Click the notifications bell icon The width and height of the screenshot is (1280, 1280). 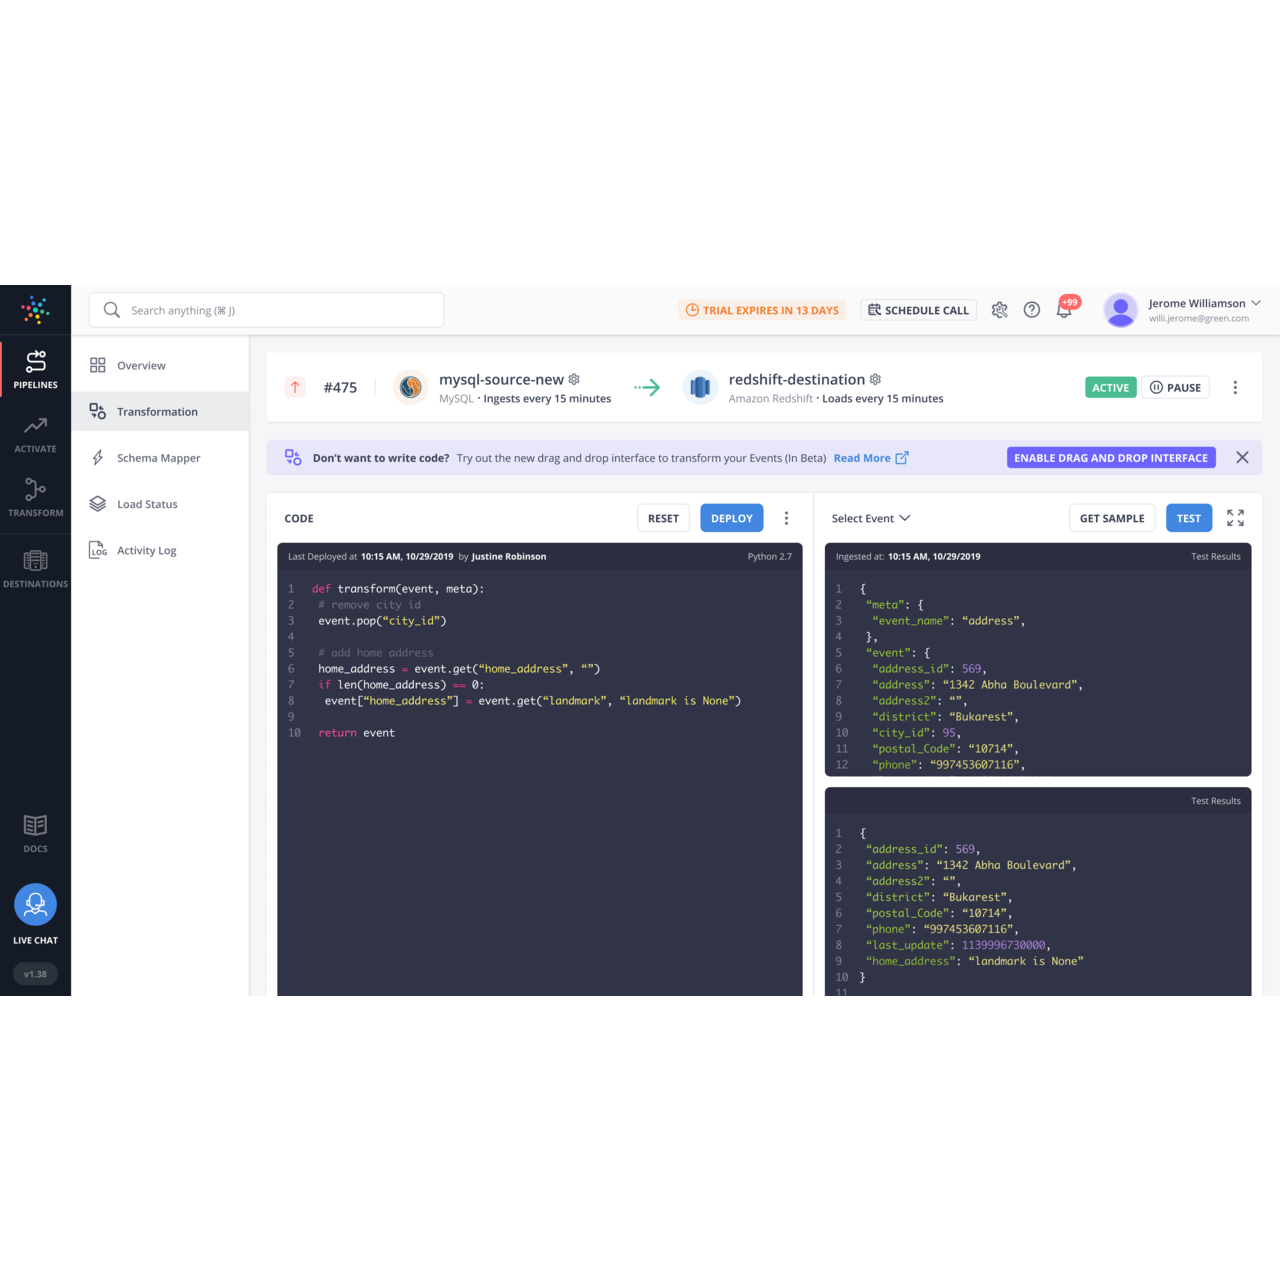(1064, 311)
